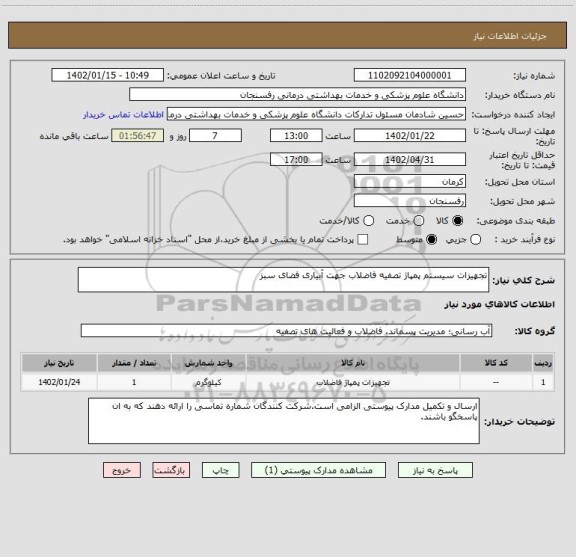The height and width of the screenshot is (557, 576).
Task: Click table cell تجهیزات پمپاژ فاضلاب
Action: [353, 382]
